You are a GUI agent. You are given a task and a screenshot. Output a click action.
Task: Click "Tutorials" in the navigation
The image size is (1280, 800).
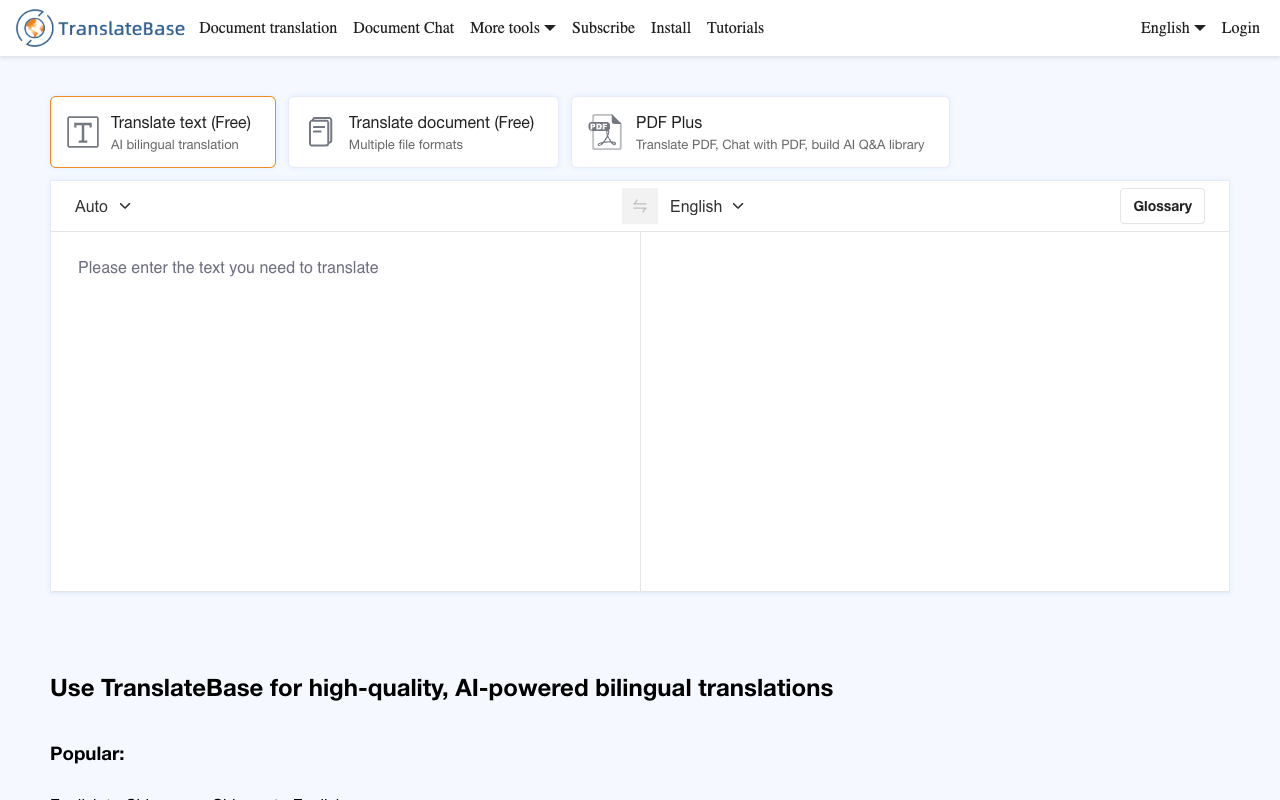click(x=735, y=28)
